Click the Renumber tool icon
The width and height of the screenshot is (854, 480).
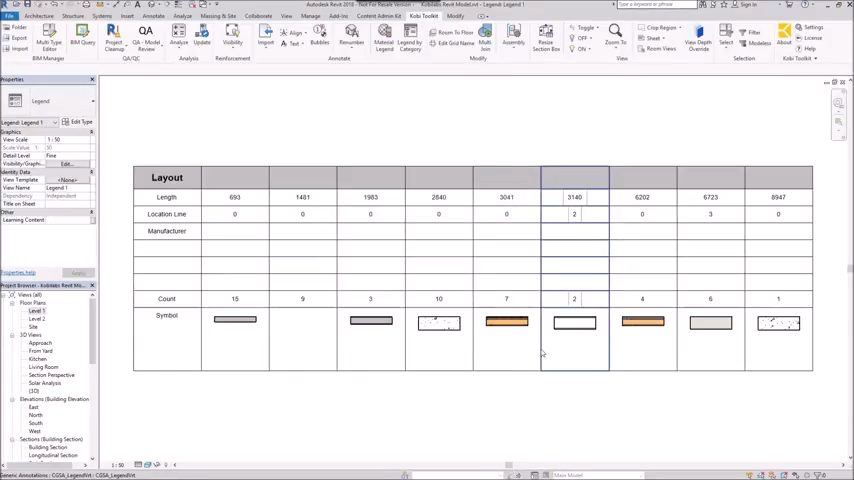click(x=351, y=36)
